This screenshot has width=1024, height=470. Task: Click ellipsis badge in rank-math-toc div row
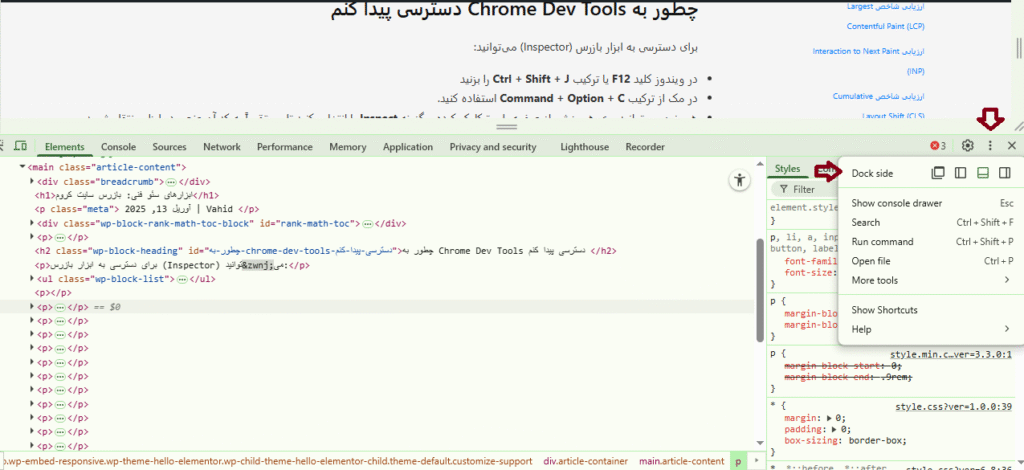click(x=368, y=223)
